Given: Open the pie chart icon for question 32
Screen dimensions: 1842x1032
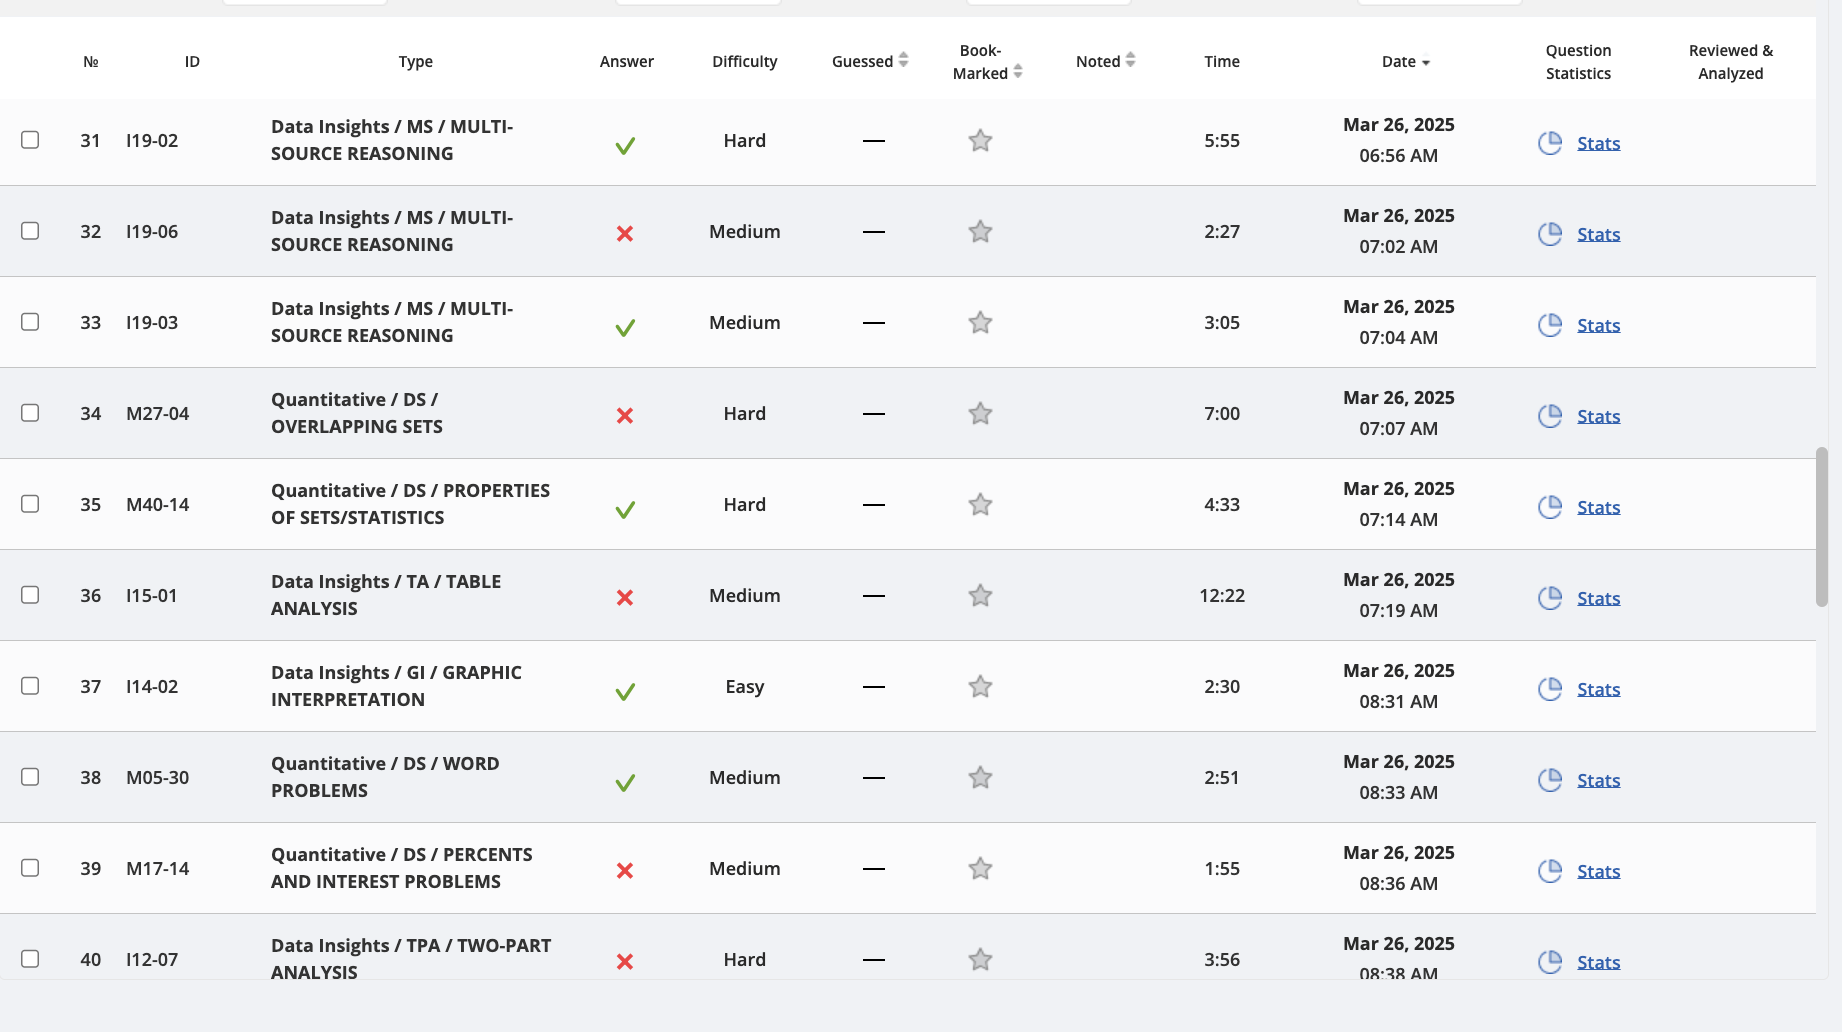Looking at the screenshot, I should (x=1550, y=234).
